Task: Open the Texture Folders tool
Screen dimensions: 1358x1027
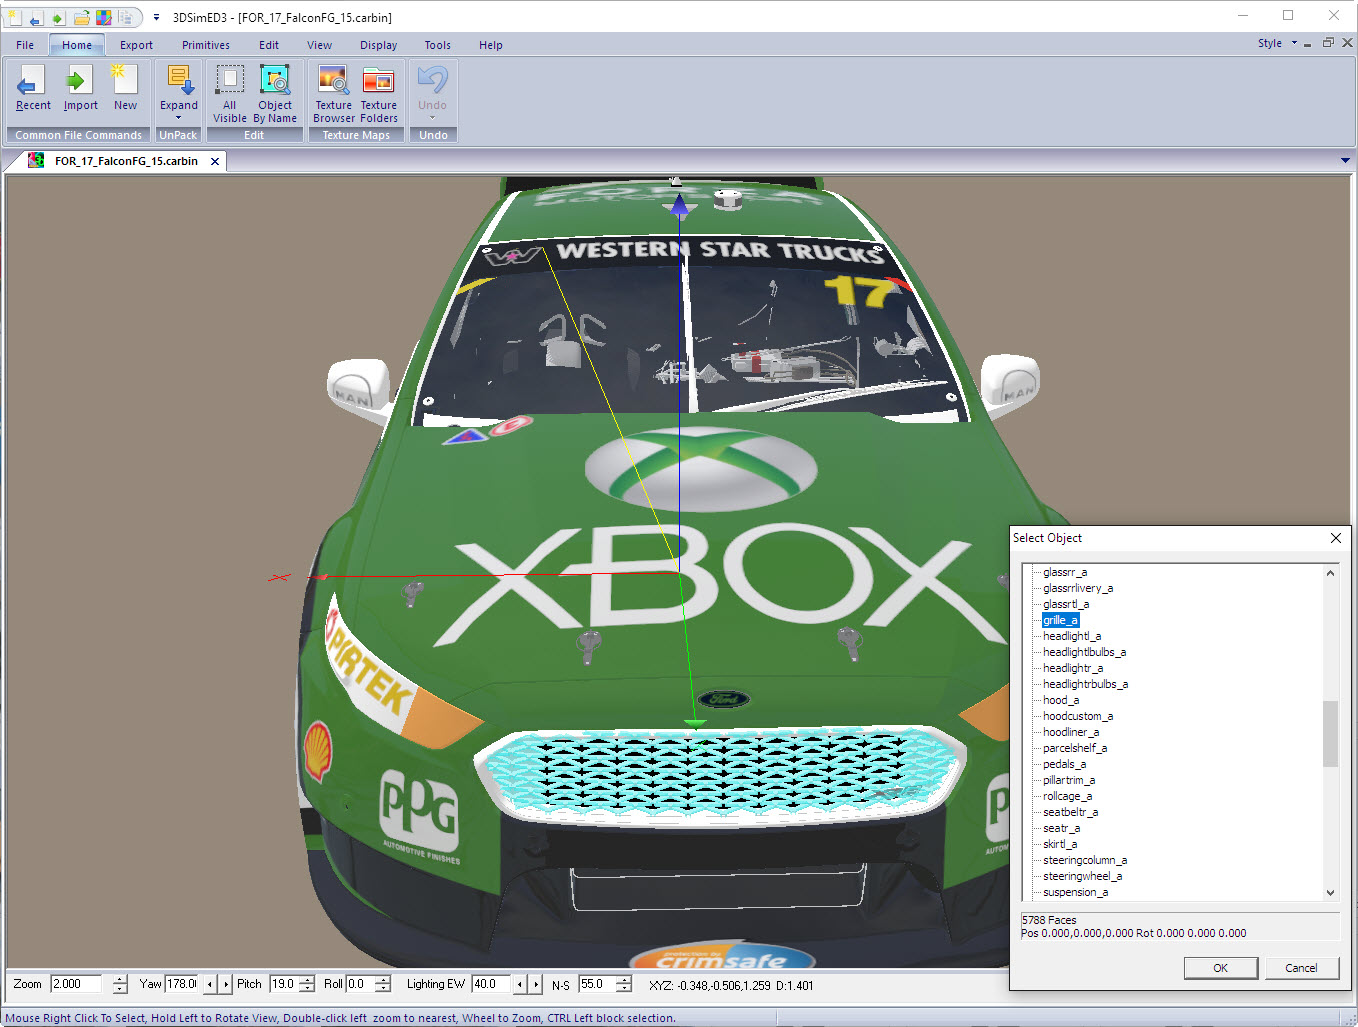Action: pyautogui.click(x=379, y=94)
